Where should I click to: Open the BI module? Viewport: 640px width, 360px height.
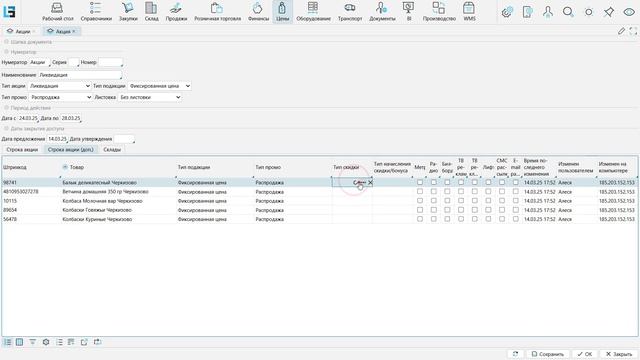tap(409, 12)
